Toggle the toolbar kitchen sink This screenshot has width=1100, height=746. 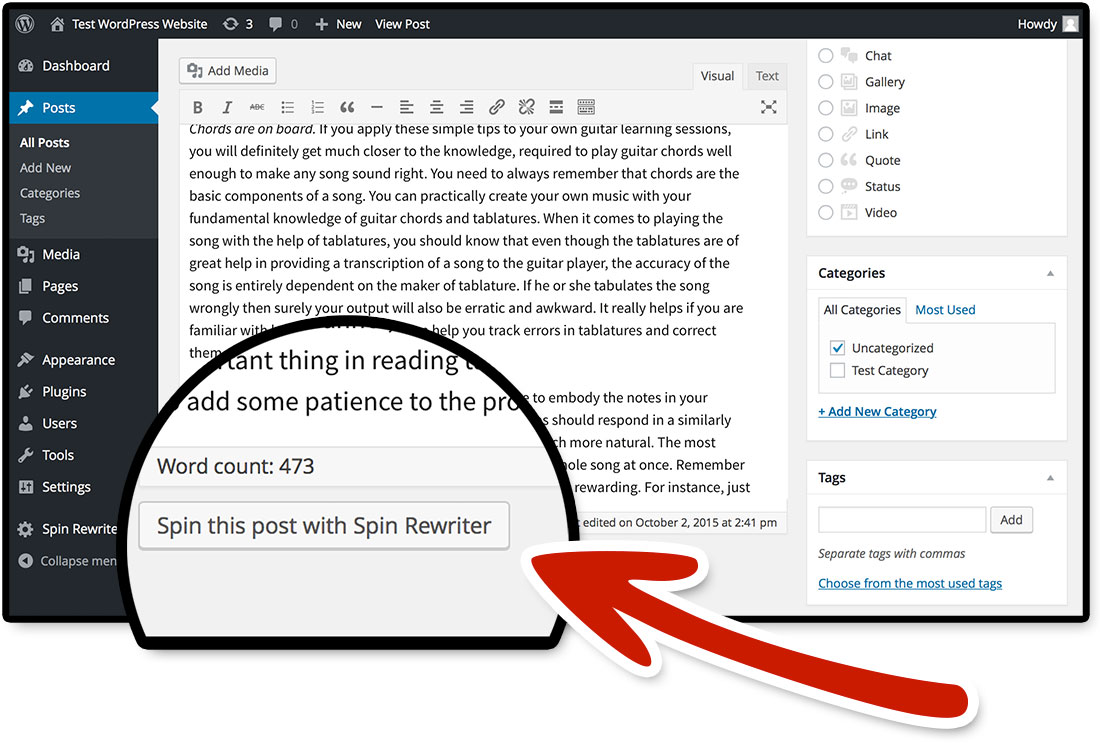pos(586,107)
